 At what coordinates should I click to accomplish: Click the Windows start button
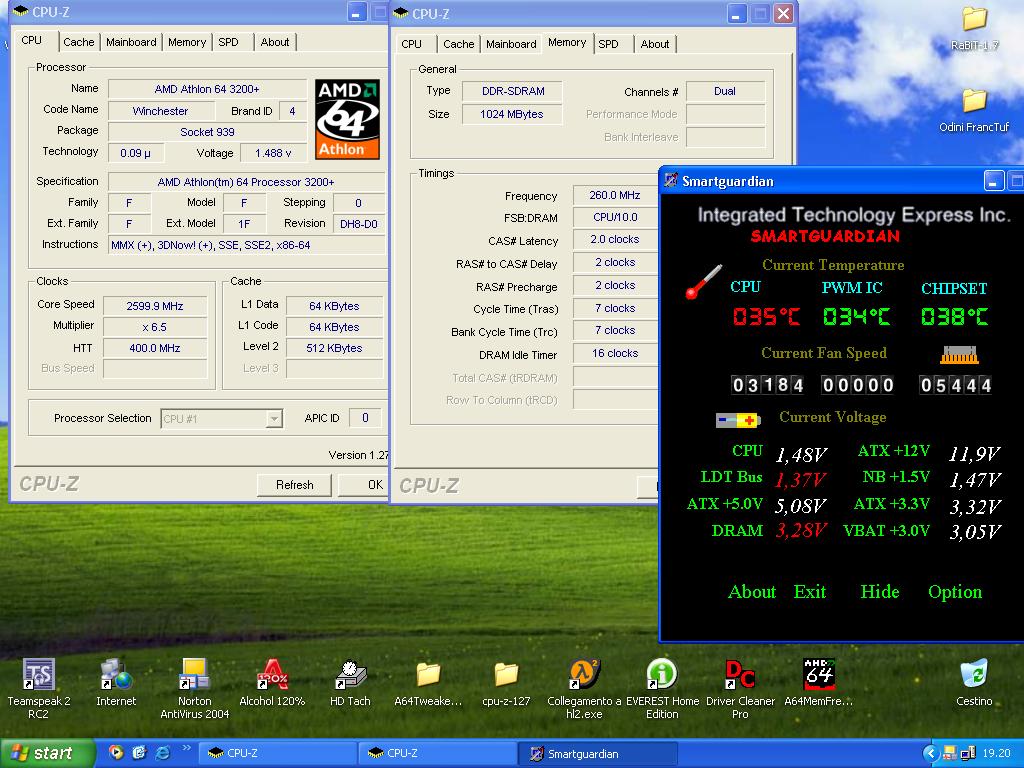(46, 754)
